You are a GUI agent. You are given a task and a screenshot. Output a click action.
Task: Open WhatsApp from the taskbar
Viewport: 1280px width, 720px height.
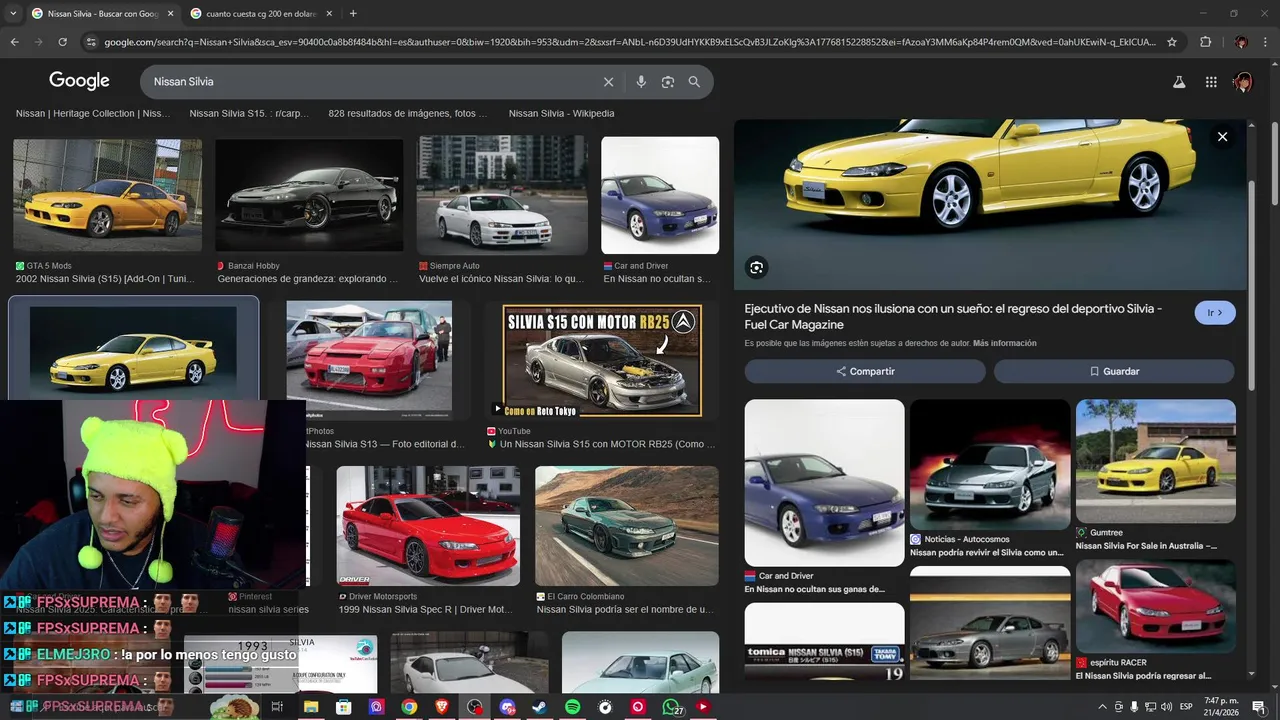[x=671, y=707]
